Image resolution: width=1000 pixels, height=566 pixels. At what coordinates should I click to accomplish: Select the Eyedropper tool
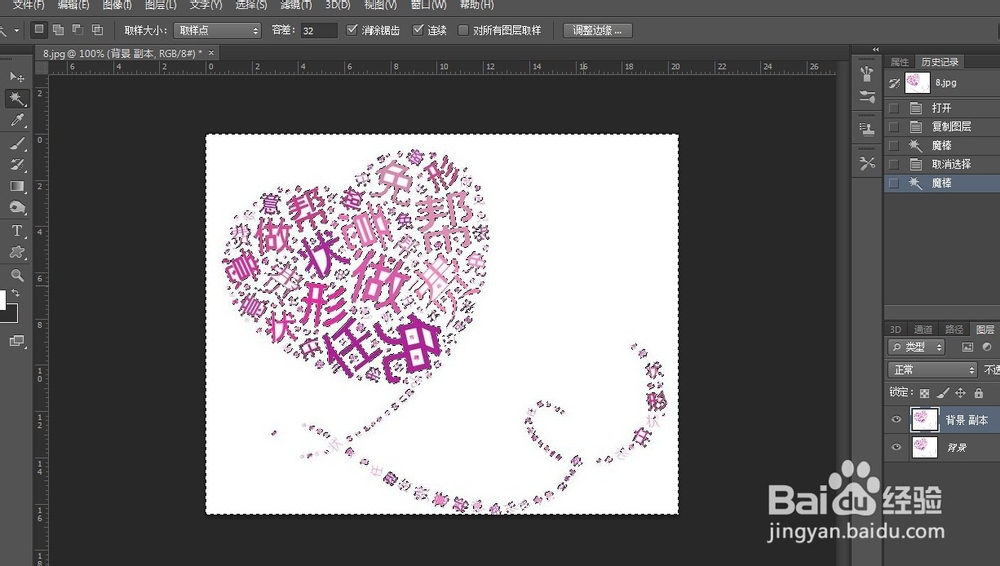click(x=17, y=120)
